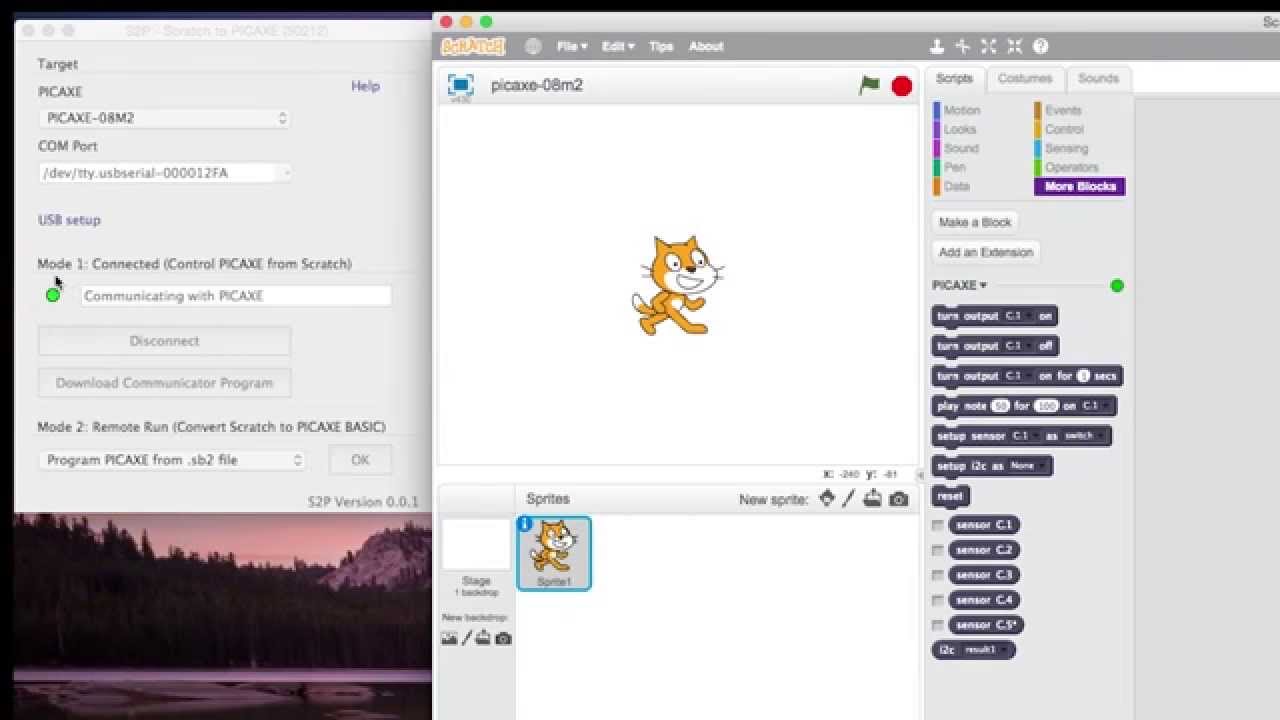
Task: Select the Control block category
Action: 1060,129
